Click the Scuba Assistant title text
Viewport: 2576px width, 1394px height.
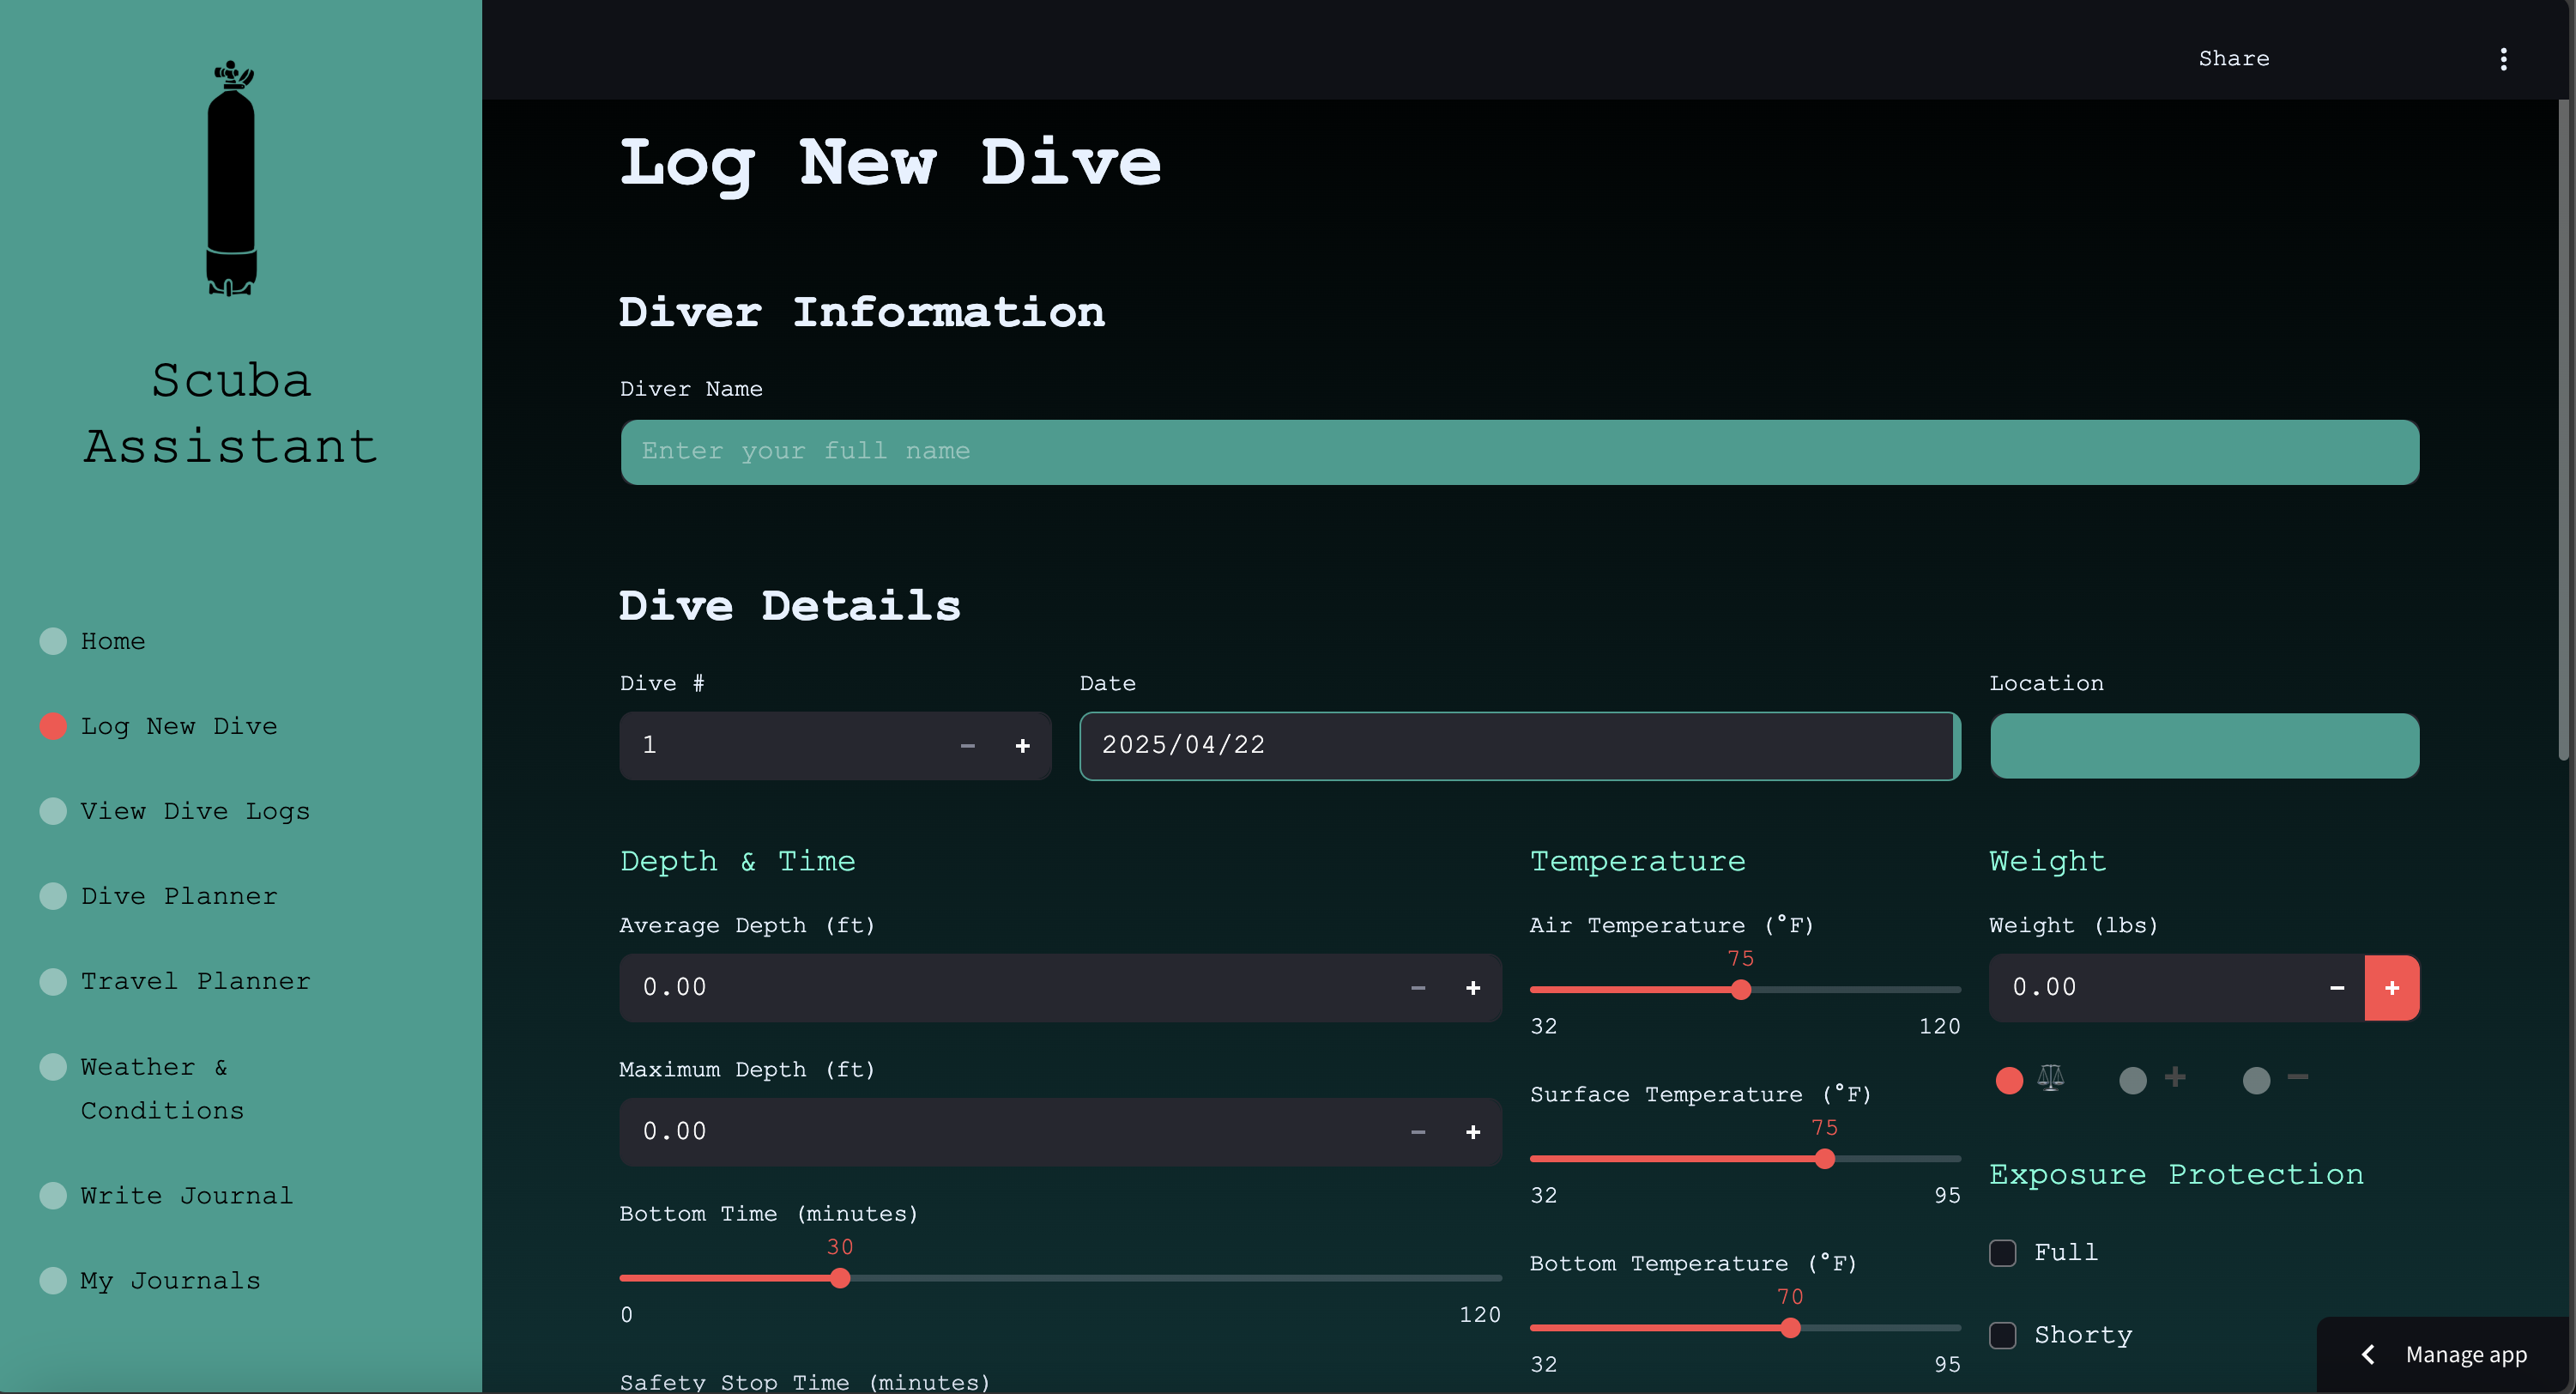(231, 413)
